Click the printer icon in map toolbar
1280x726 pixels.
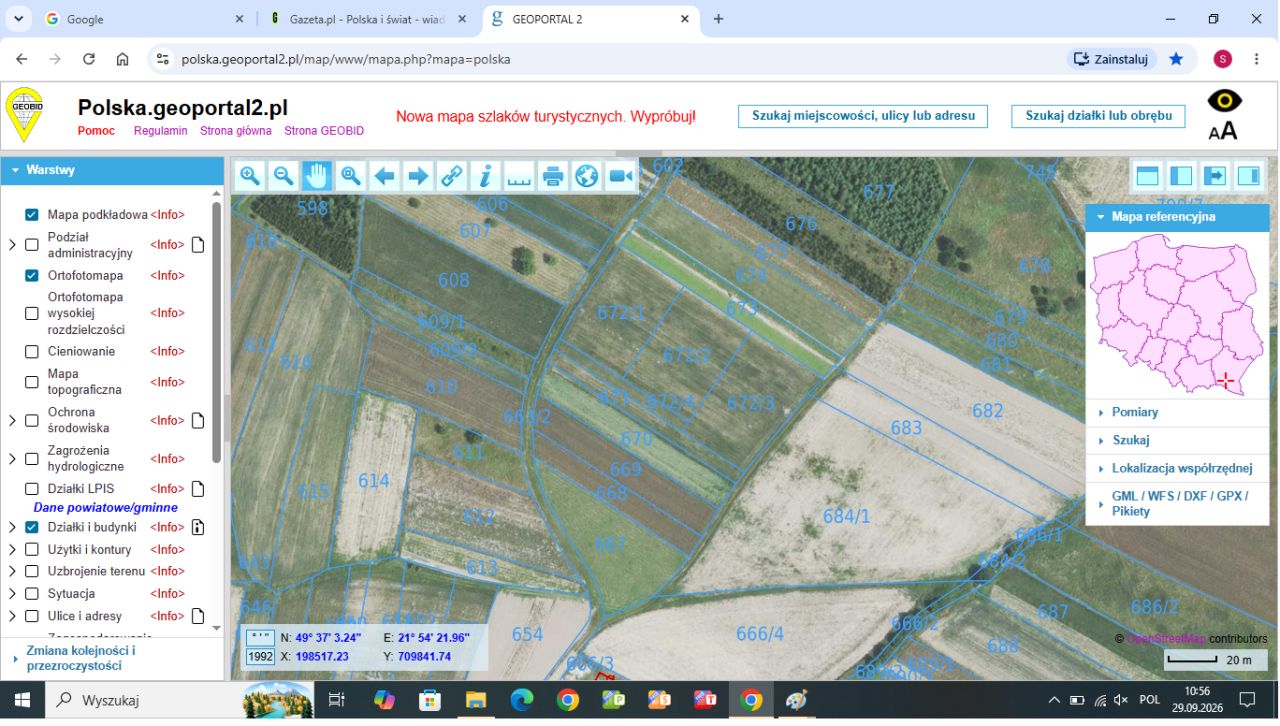click(553, 176)
